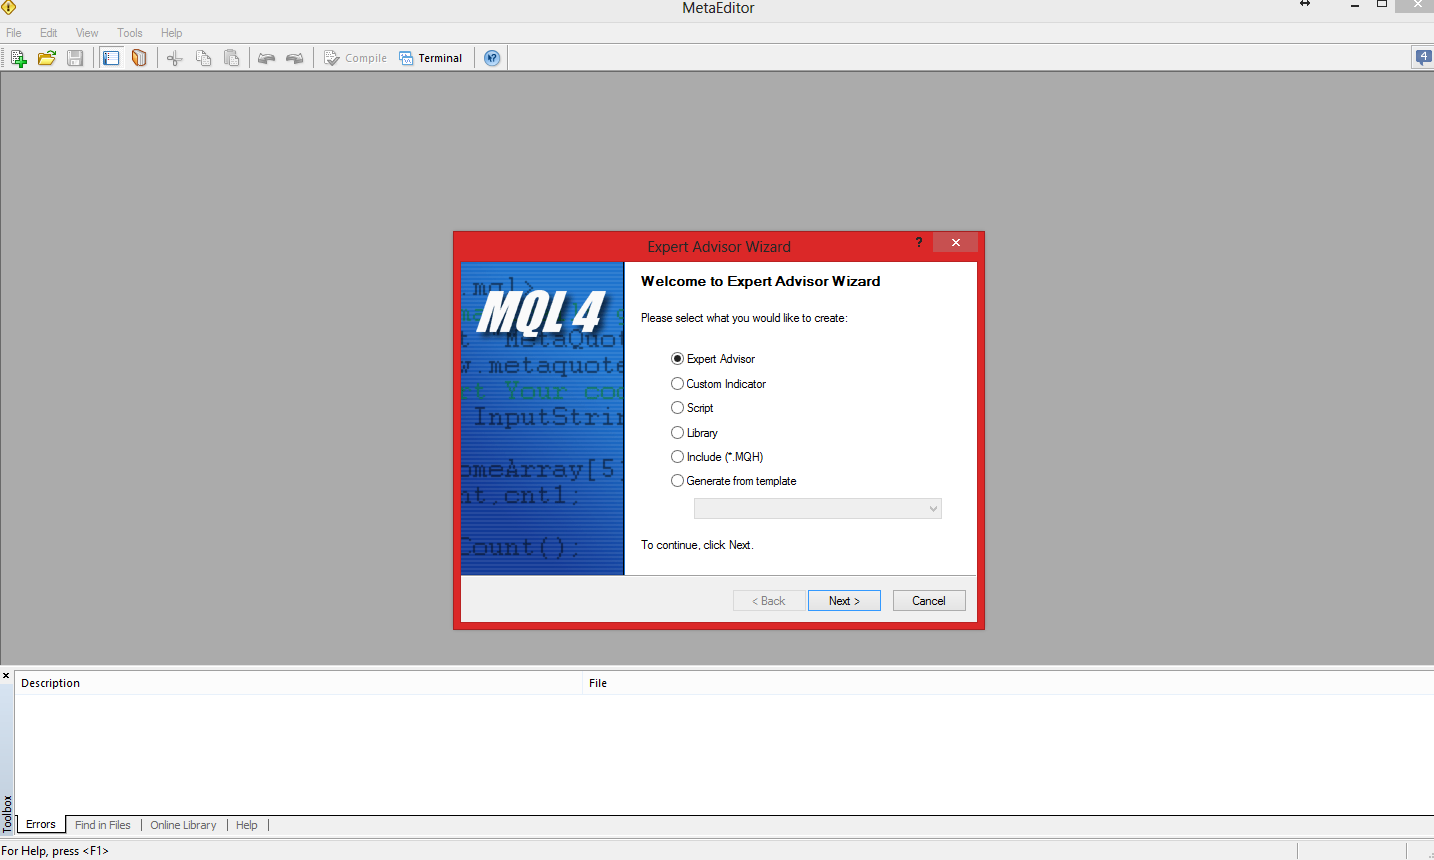Close the Toolbox panel with the x
This screenshot has width=1434, height=860.
[x=6, y=676]
